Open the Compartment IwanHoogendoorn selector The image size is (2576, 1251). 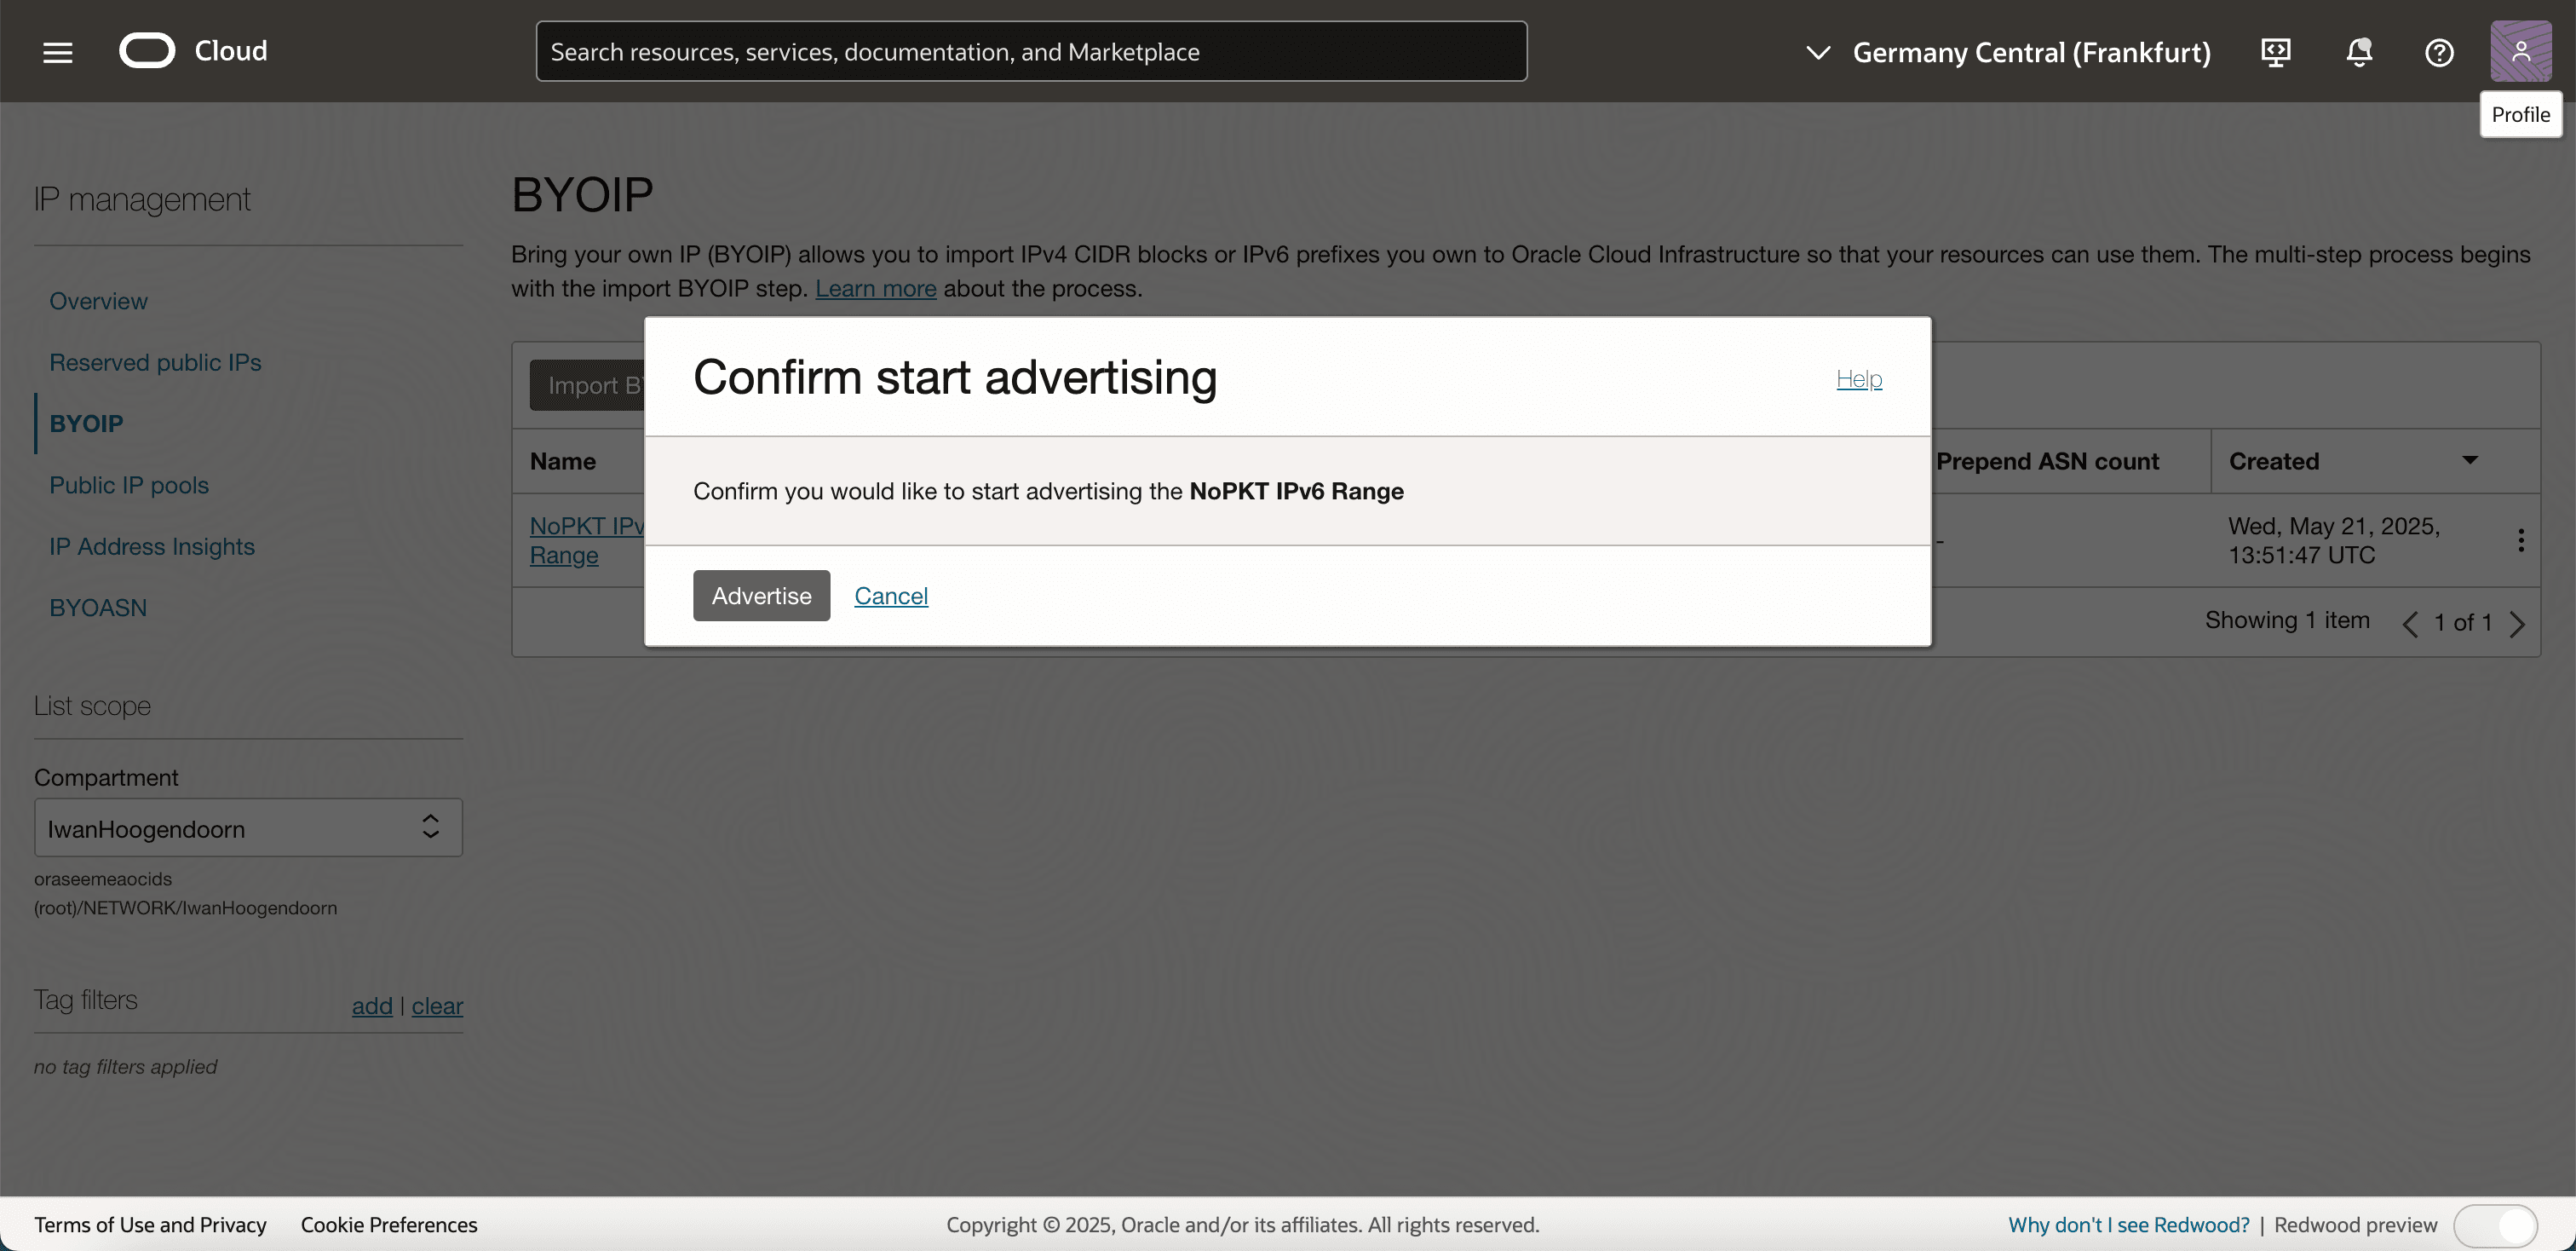[x=248, y=827]
